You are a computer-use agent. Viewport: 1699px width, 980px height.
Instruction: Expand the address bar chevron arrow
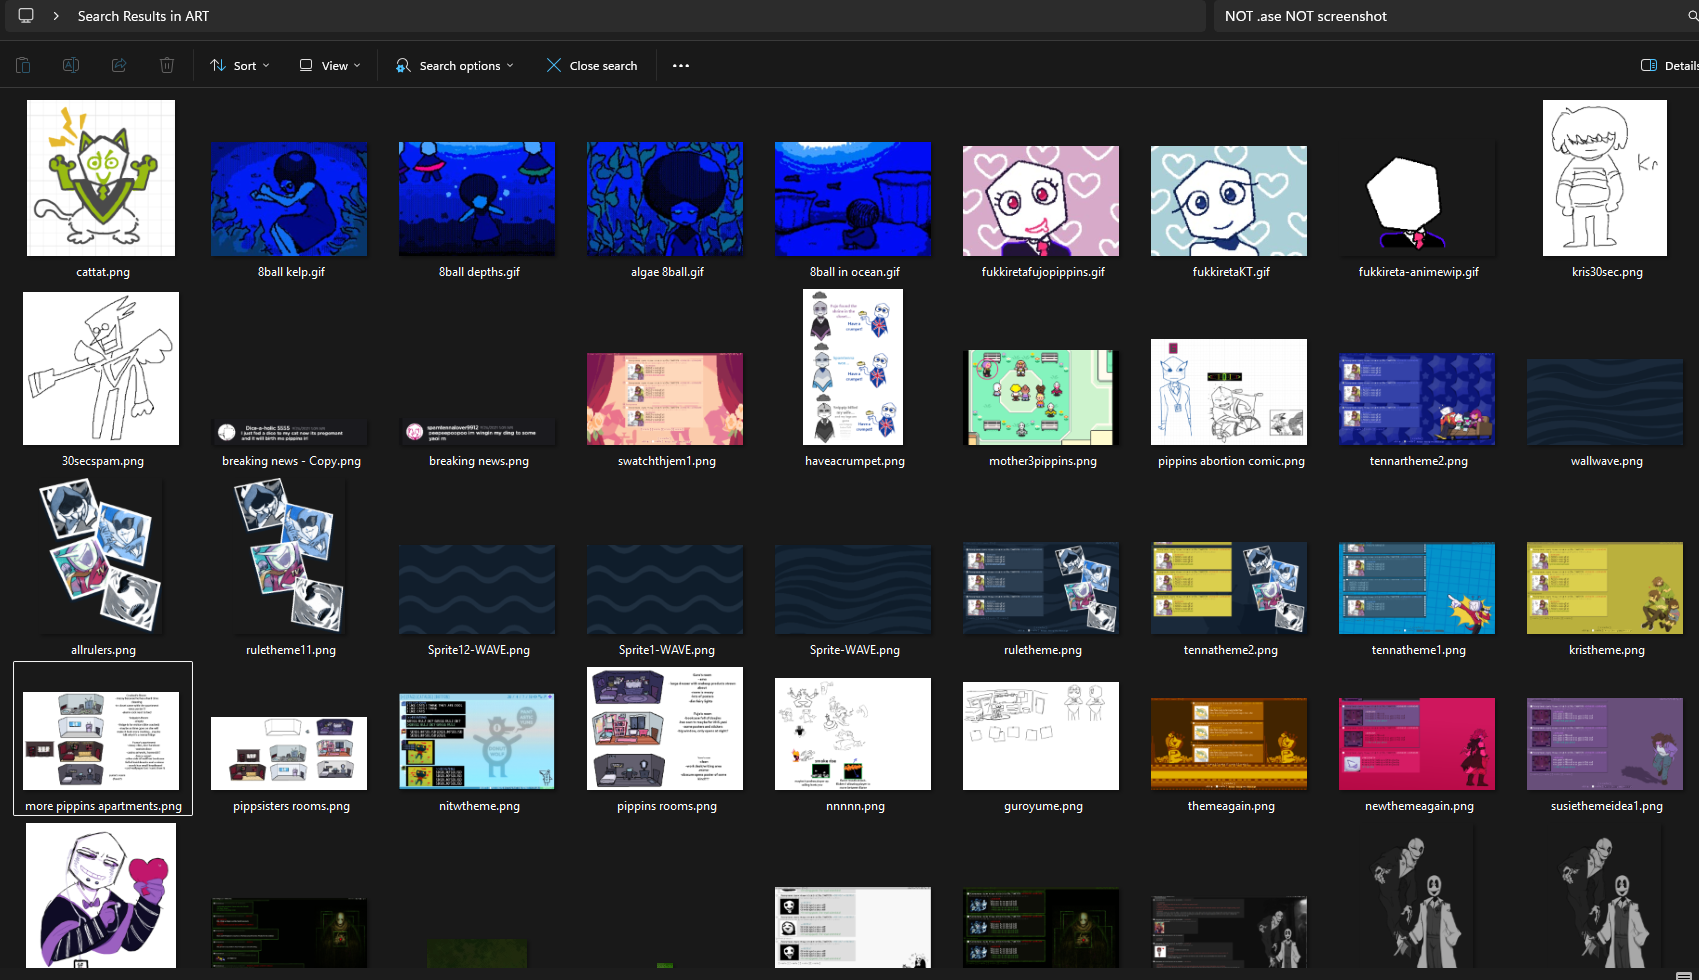[x=56, y=16]
